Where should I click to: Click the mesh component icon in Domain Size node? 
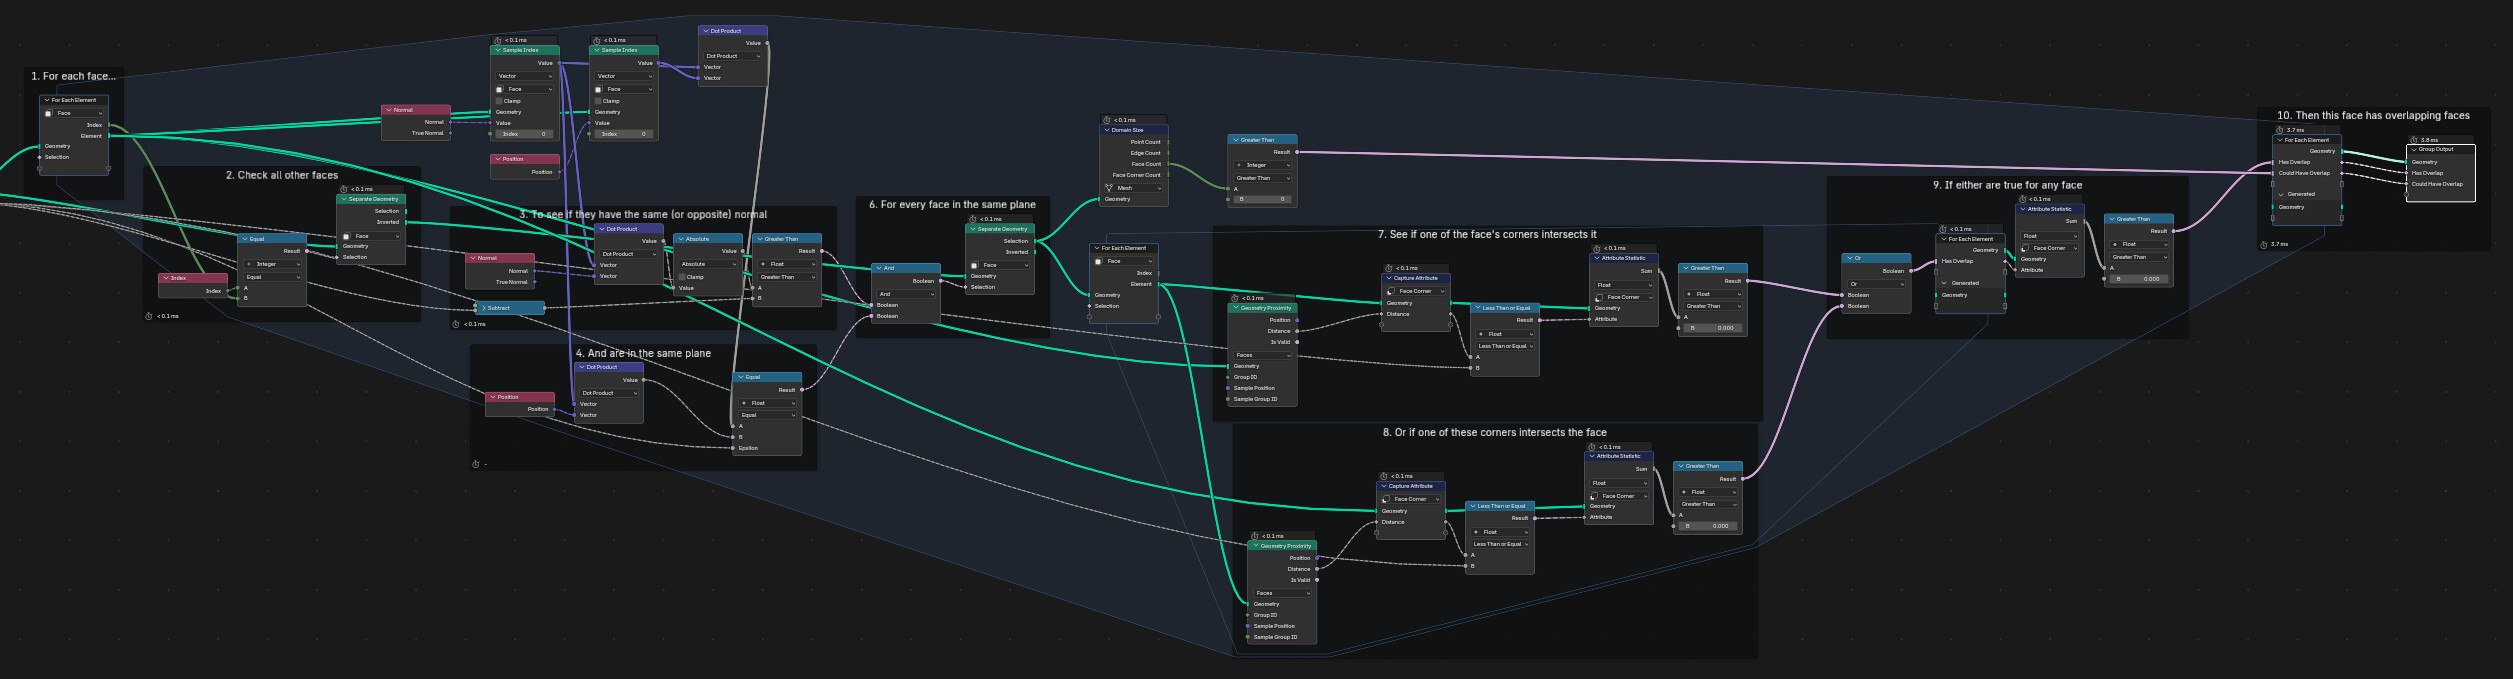coord(1109,188)
